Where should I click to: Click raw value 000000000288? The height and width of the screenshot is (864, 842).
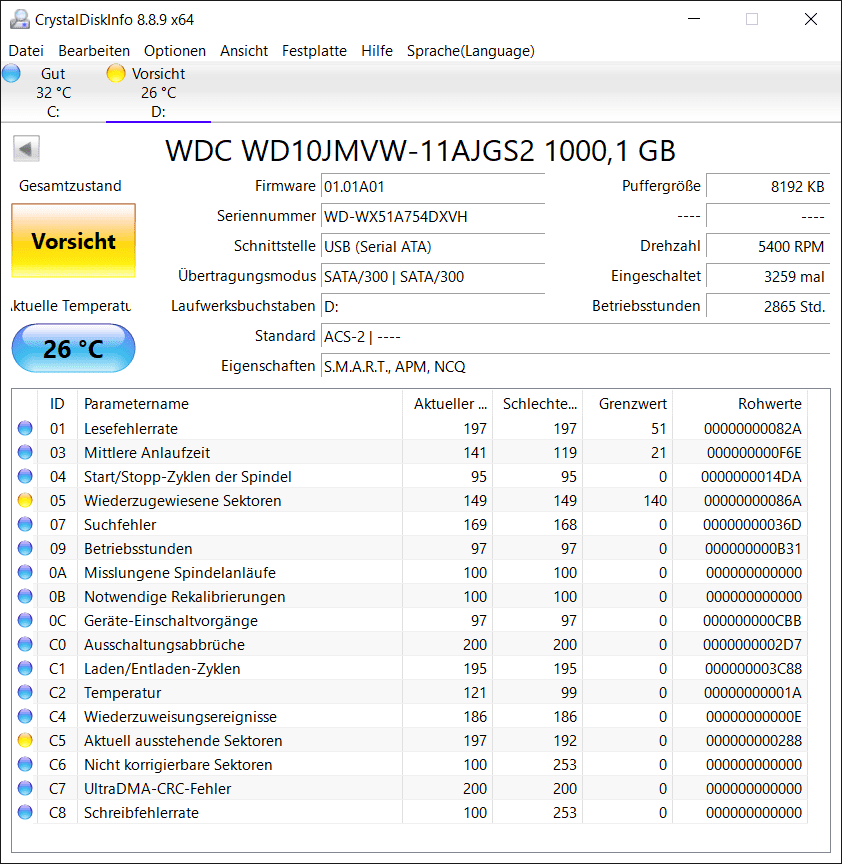pos(753,741)
